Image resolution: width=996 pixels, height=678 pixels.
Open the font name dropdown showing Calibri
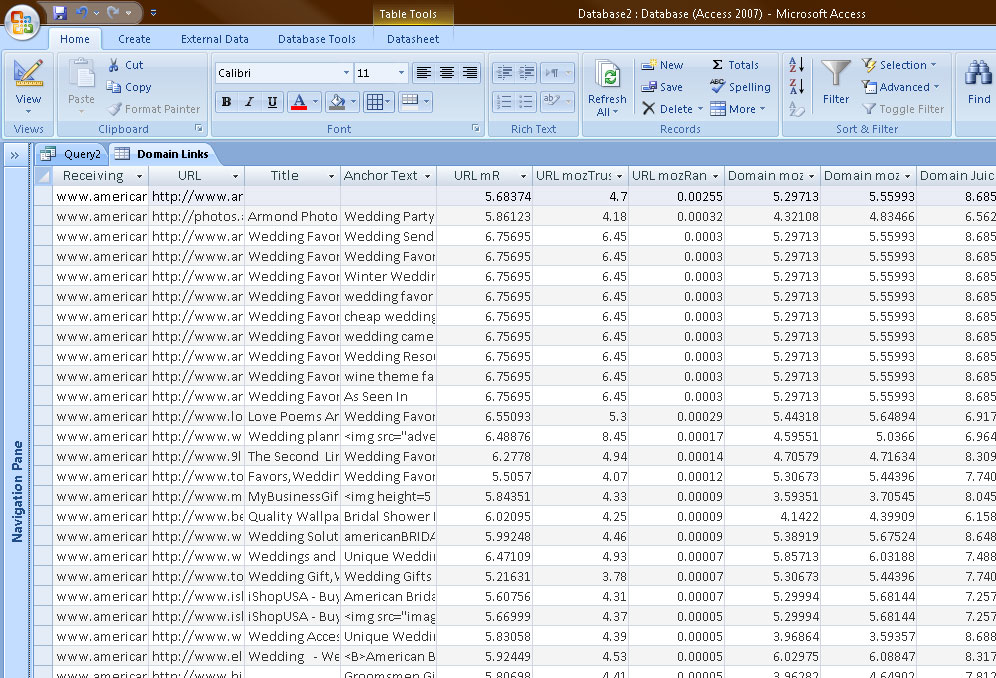tap(346, 73)
